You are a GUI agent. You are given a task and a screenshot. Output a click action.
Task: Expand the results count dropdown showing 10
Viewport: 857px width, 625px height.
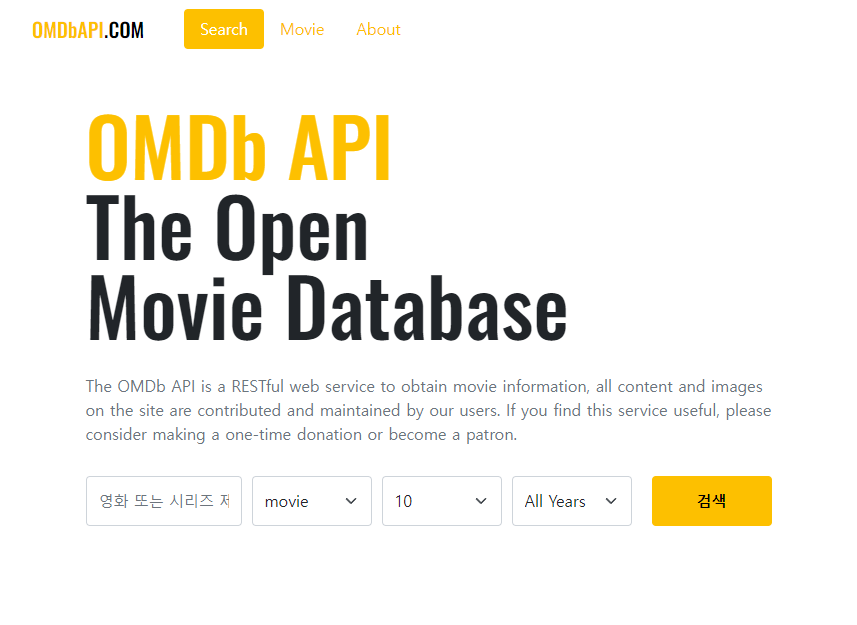(x=442, y=501)
